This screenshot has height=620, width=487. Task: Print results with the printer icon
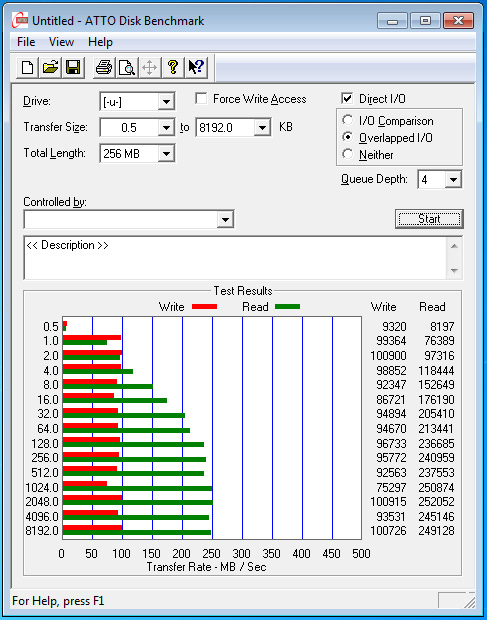[x=104, y=67]
